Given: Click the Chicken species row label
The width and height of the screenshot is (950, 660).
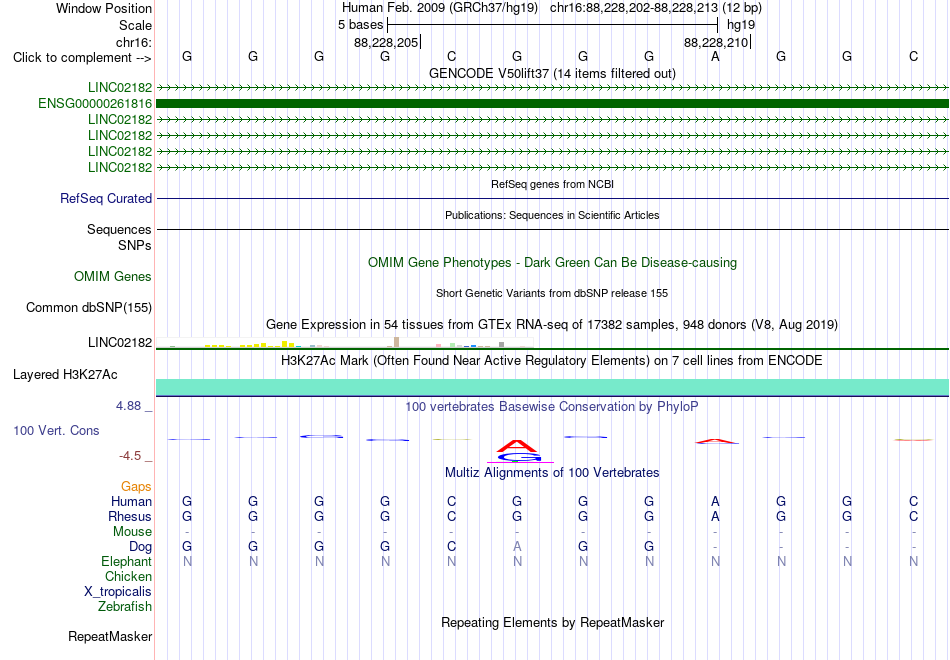Looking at the screenshot, I should [x=128, y=577].
